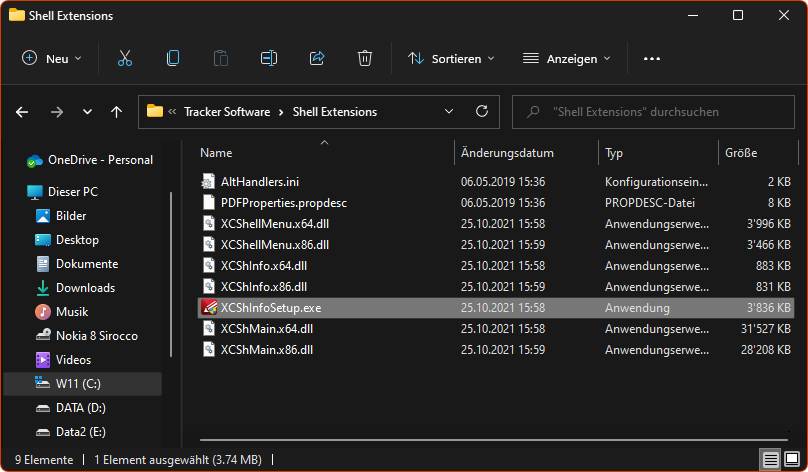808x472 pixels.
Task: Select the AltHandlers.ini file icon
Action: coord(208,181)
